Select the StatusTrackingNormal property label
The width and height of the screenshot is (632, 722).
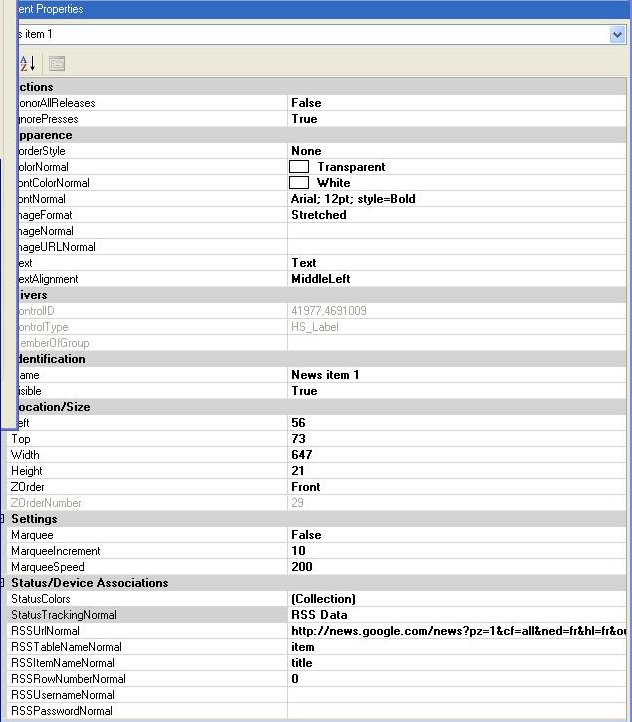coord(64,615)
